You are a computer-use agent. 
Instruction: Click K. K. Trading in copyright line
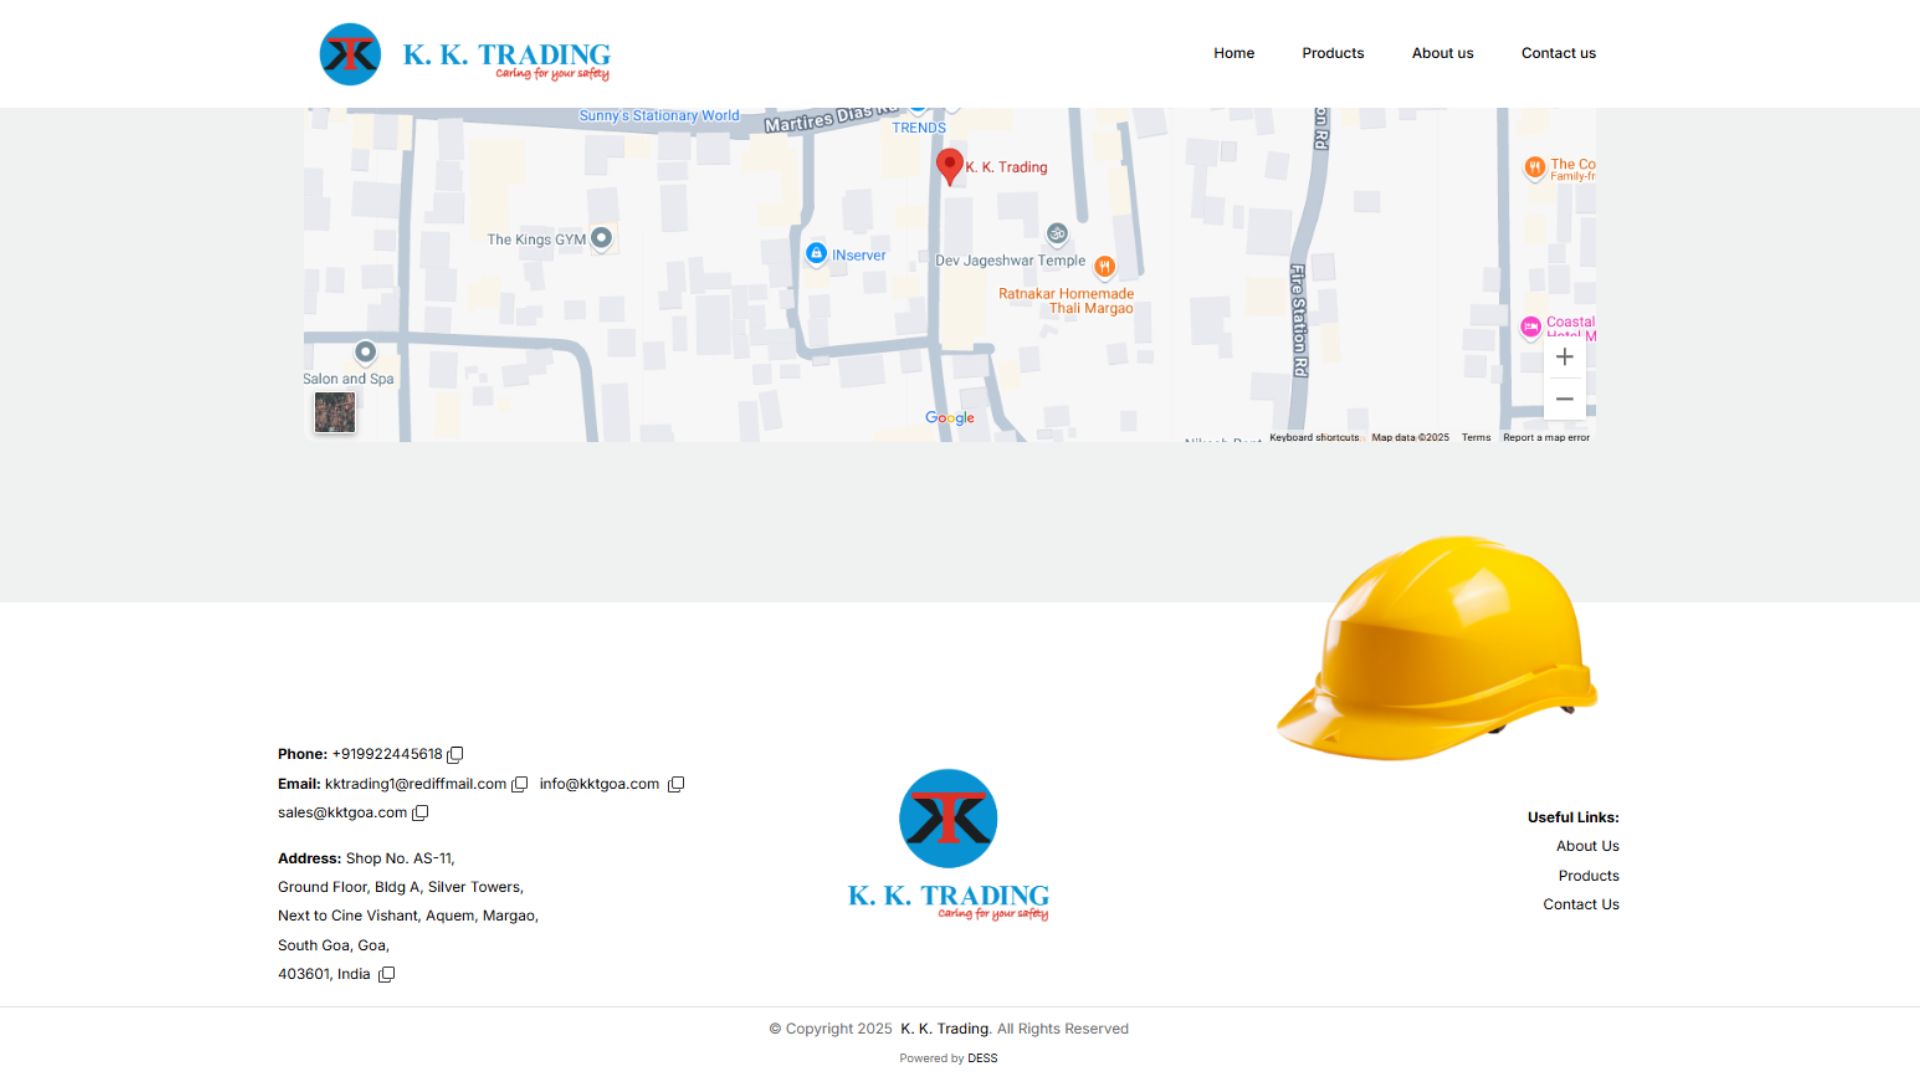point(944,1028)
